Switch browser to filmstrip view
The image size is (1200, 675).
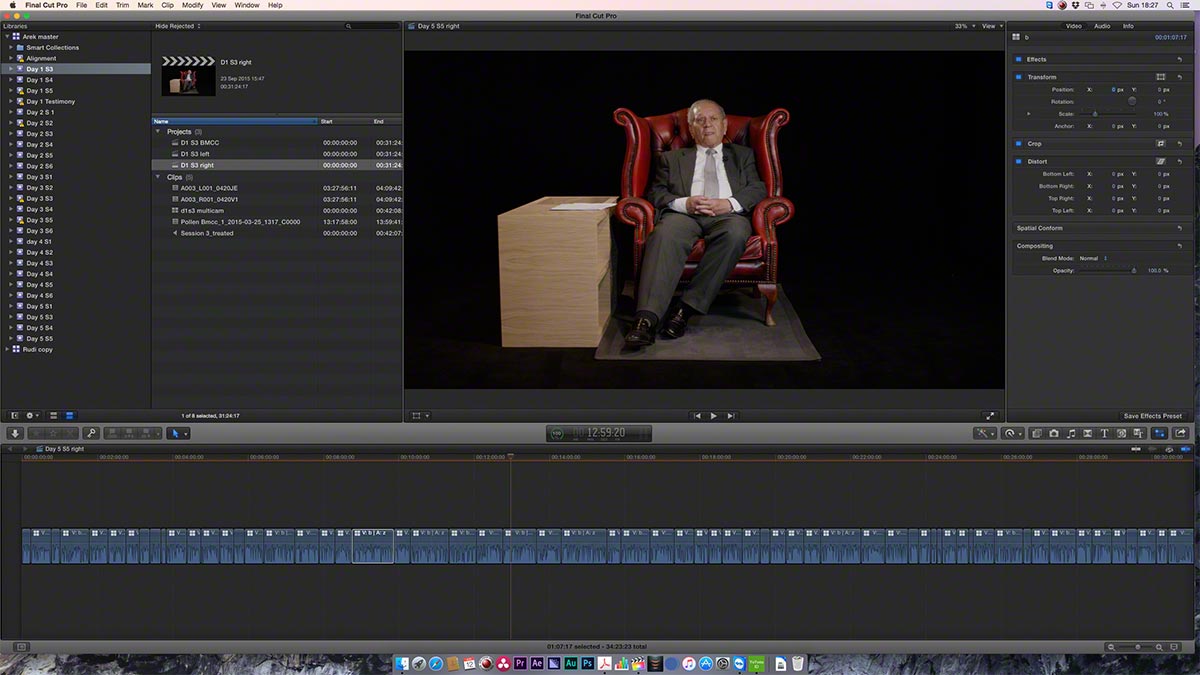(x=54, y=415)
